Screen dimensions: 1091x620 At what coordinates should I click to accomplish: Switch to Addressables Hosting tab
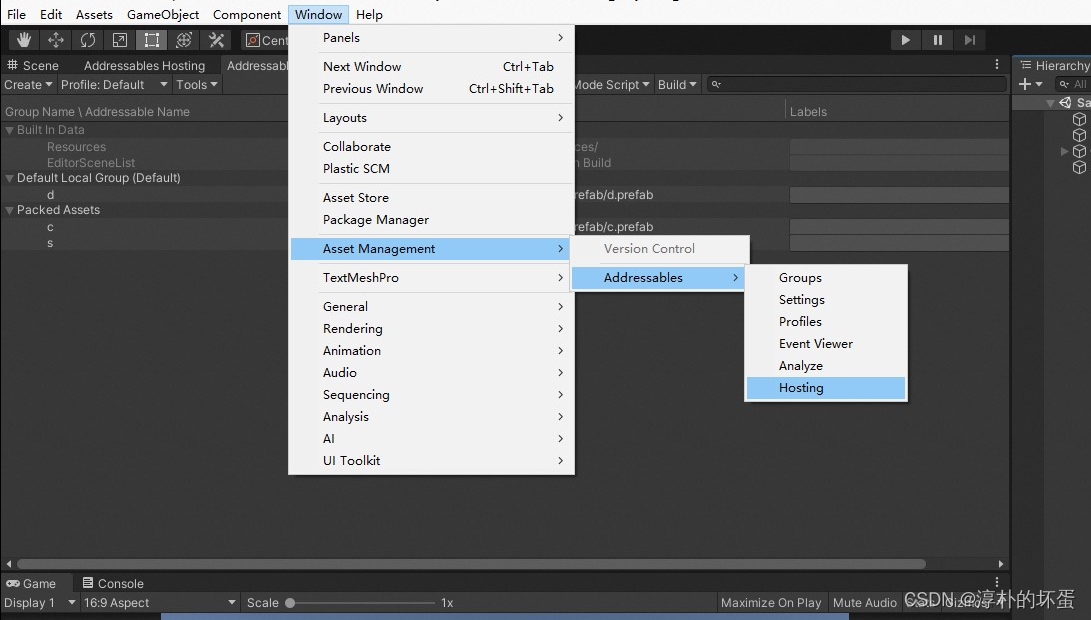pyautogui.click(x=144, y=65)
